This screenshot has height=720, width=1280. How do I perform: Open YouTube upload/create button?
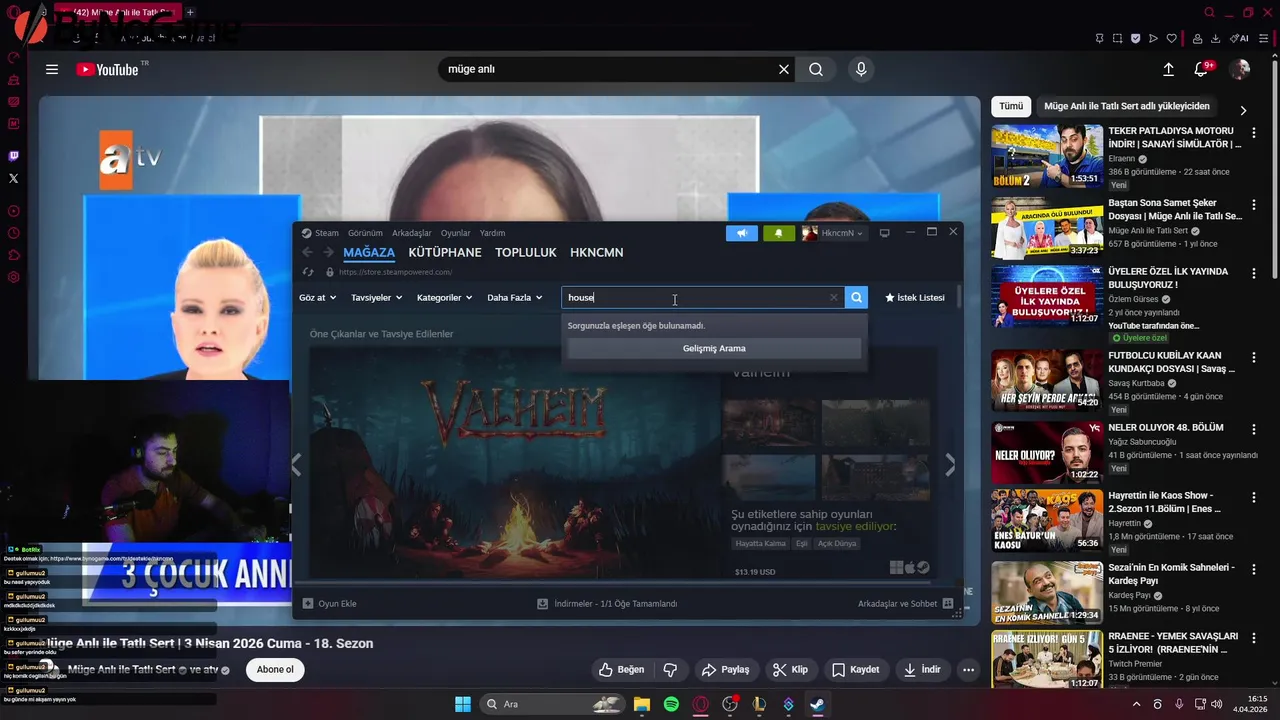1168,69
